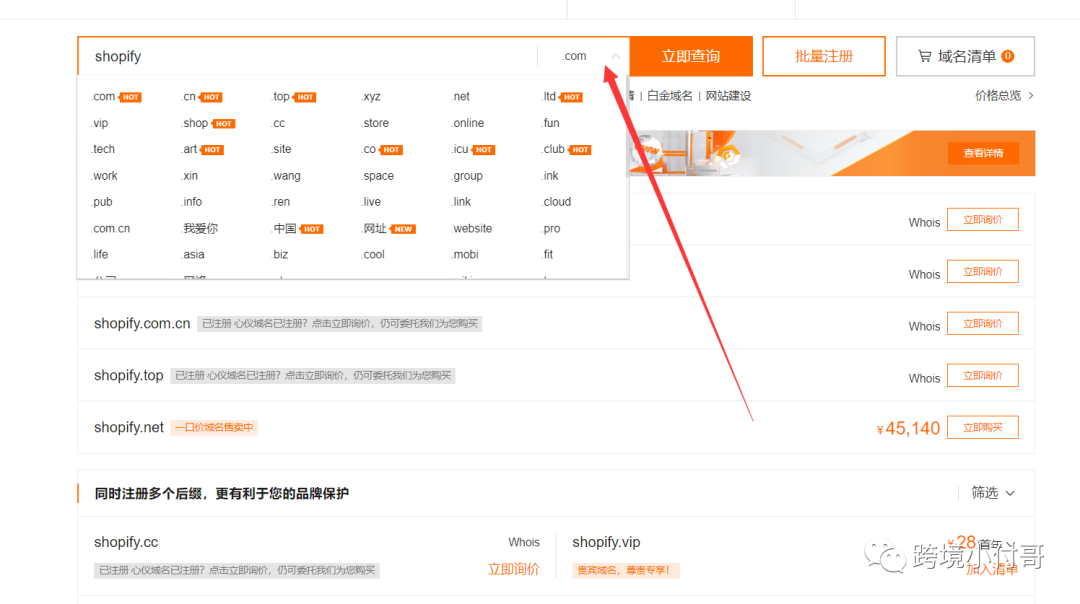Select .group from the suffix list
Image resolution: width=1080 pixels, height=604 pixels.
pos(467,176)
